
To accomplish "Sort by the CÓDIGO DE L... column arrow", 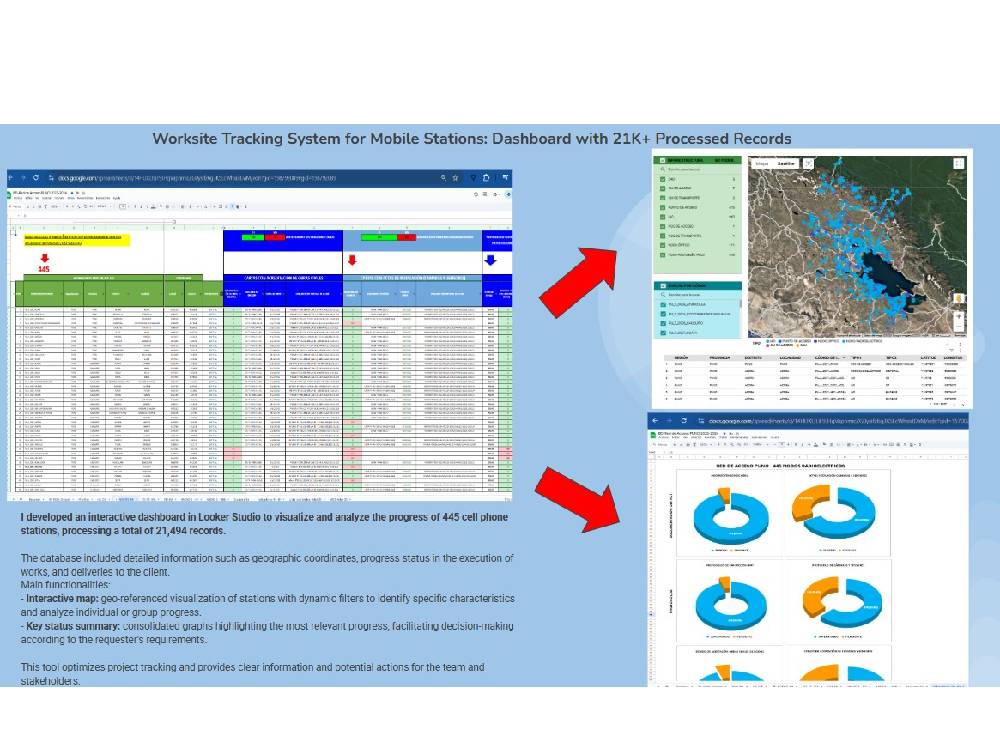I will tap(845, 358).
